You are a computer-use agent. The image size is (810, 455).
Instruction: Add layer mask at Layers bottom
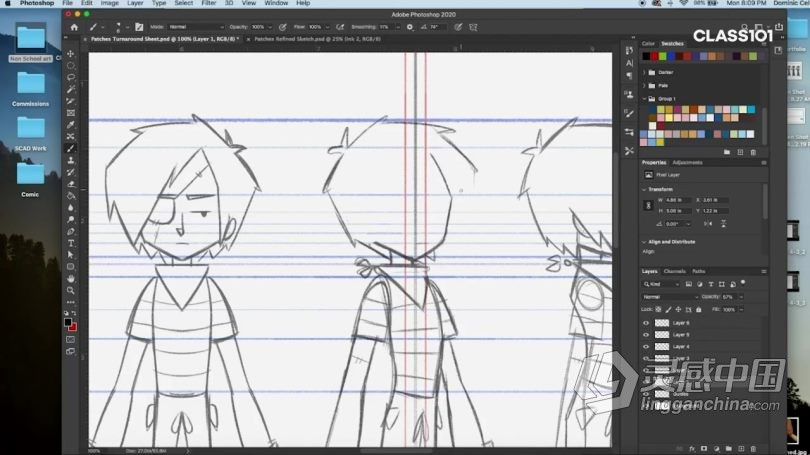(704, 449)
